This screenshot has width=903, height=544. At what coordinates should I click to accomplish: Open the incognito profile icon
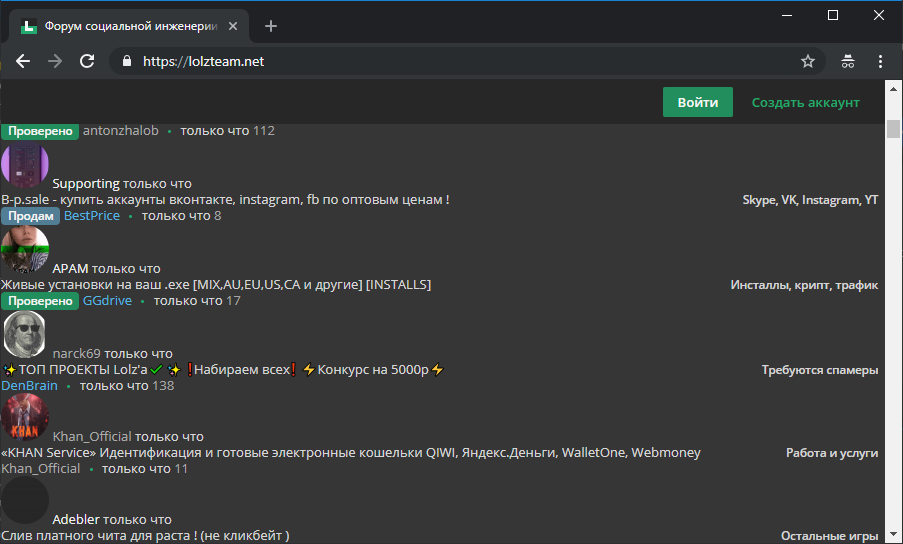point(848,61)
